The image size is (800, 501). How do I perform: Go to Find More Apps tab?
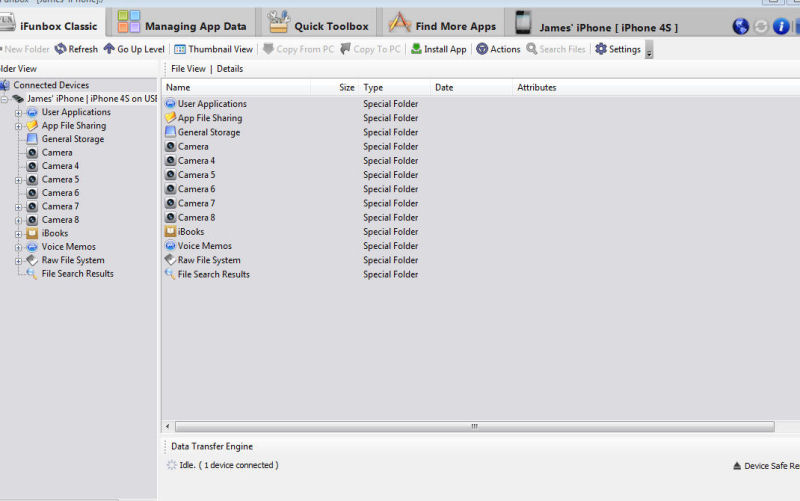click(x=442, y=23)
